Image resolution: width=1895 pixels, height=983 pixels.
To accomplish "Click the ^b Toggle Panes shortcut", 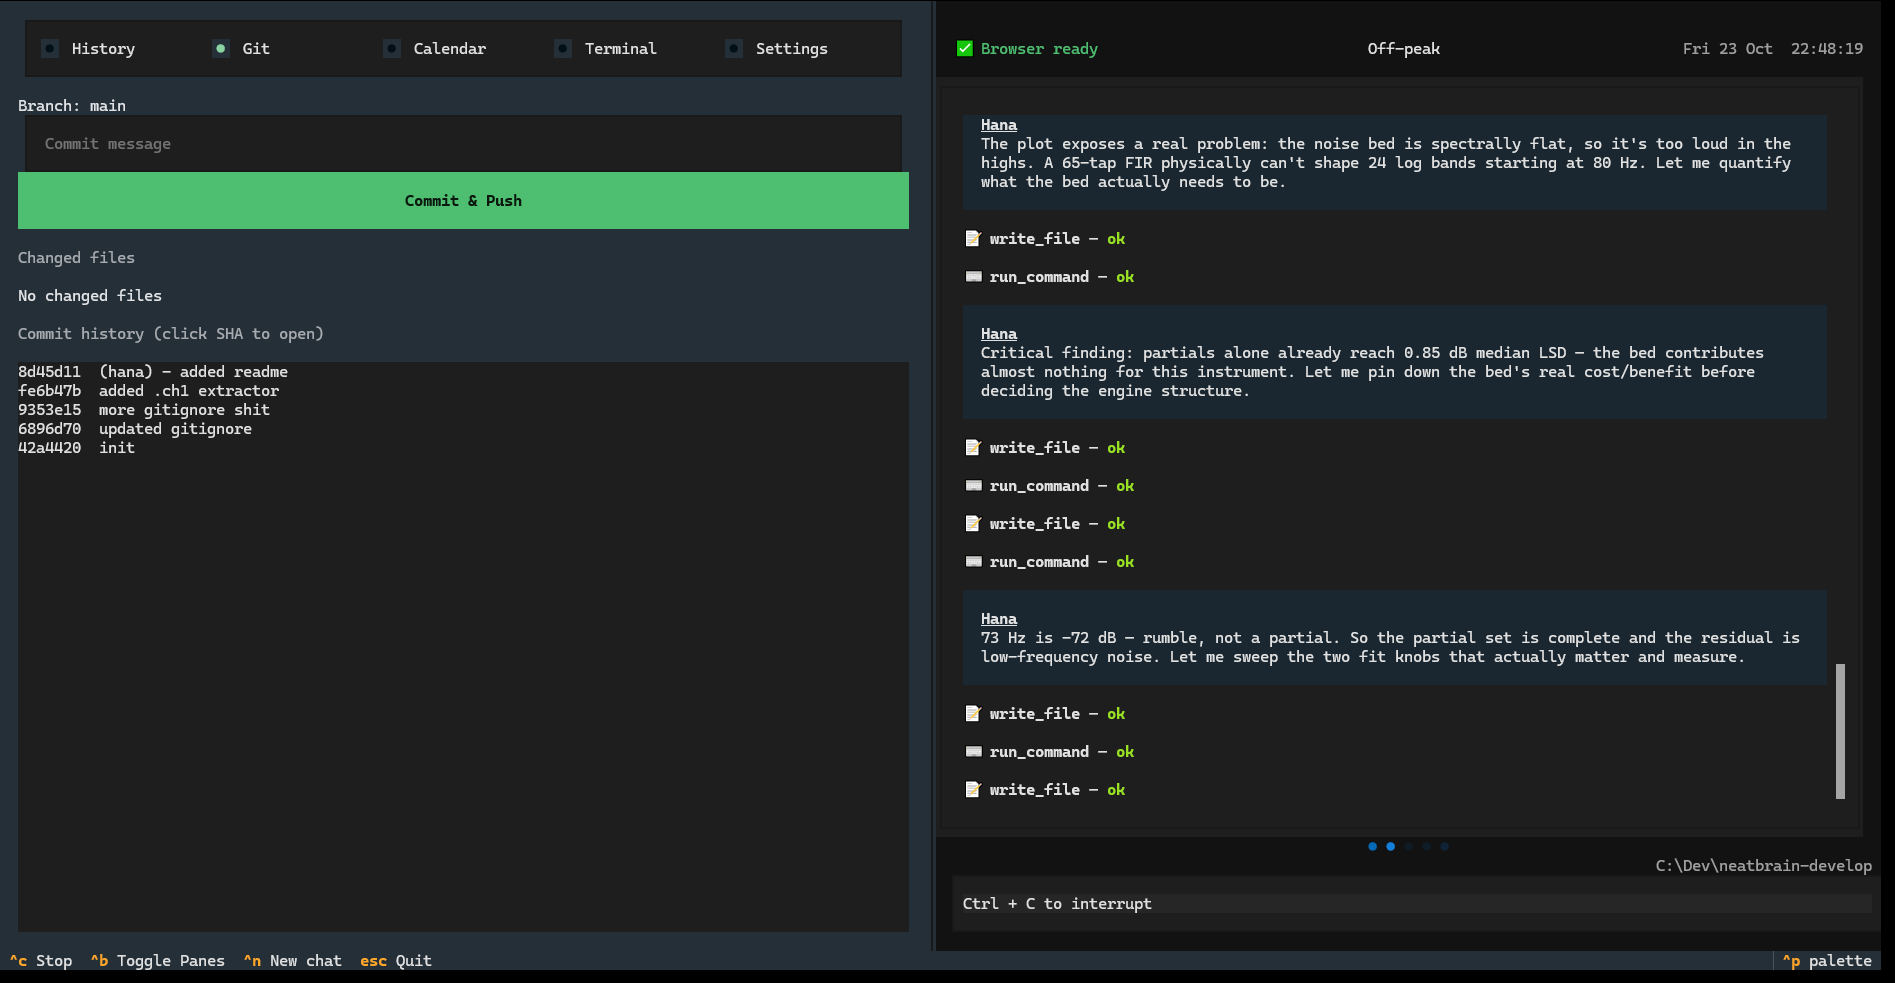I will (158, 960).
